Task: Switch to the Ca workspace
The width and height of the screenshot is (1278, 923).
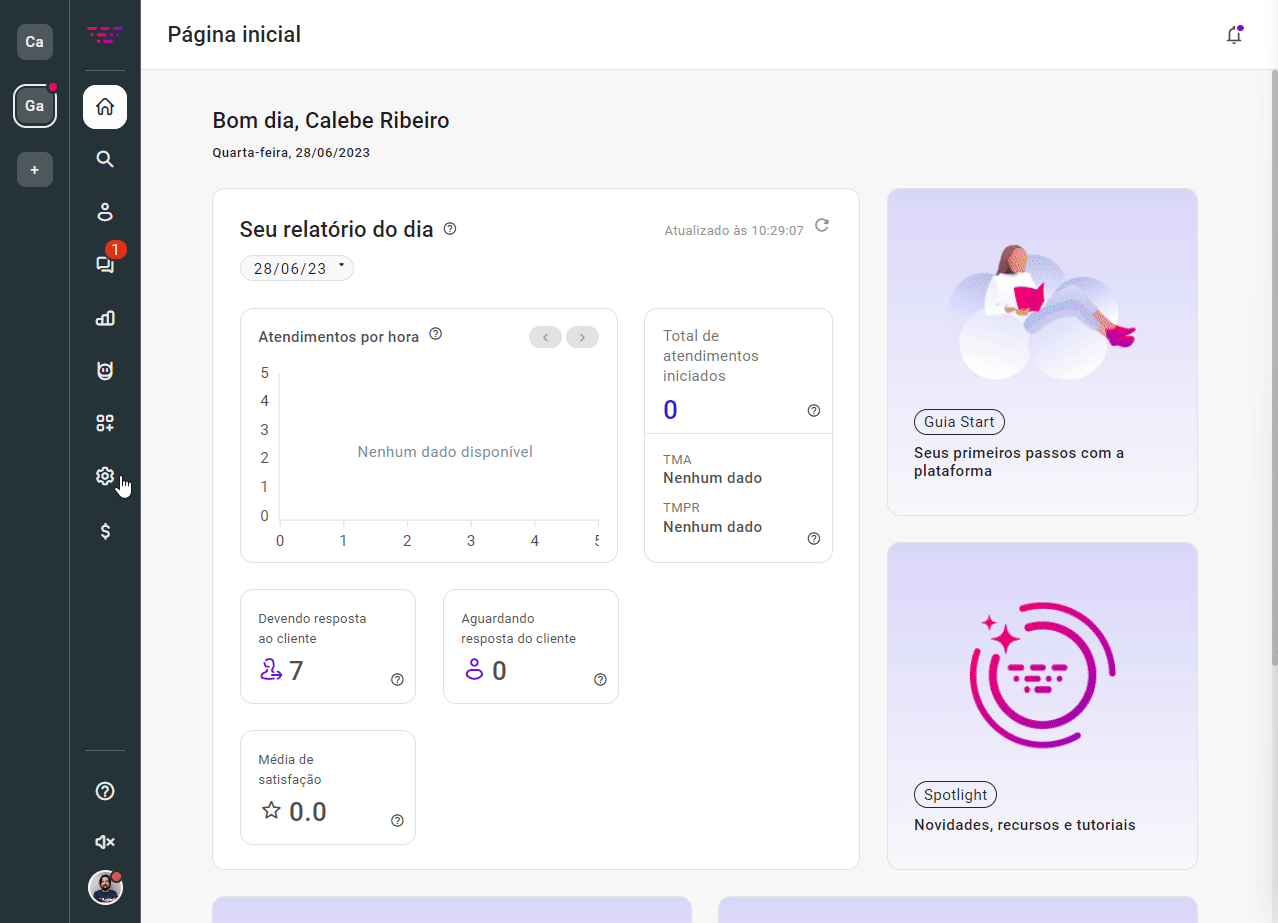Action: coord(35,42)
